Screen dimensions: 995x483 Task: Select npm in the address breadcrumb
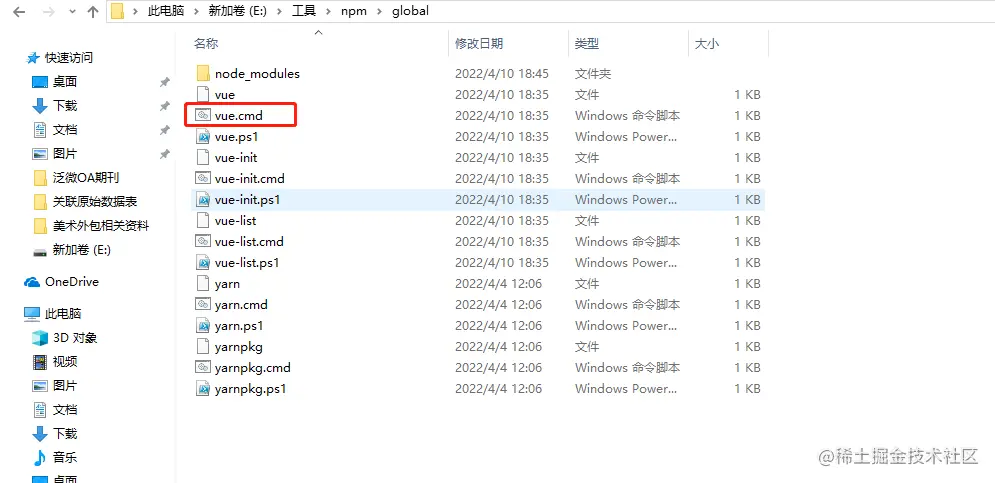click(354, 11)
